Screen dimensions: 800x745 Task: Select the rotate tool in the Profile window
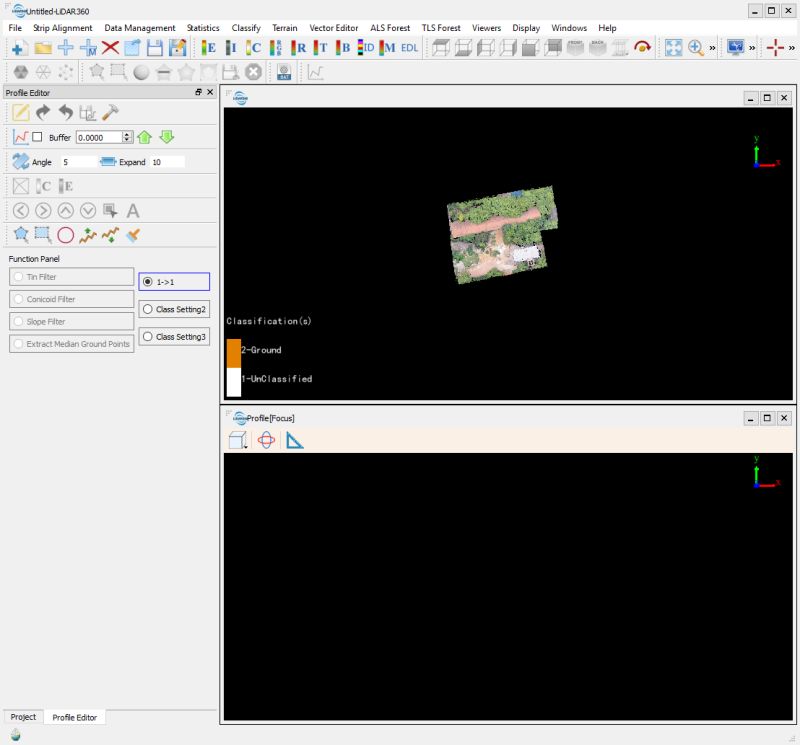pyautogui.click(x=266, y=439)
